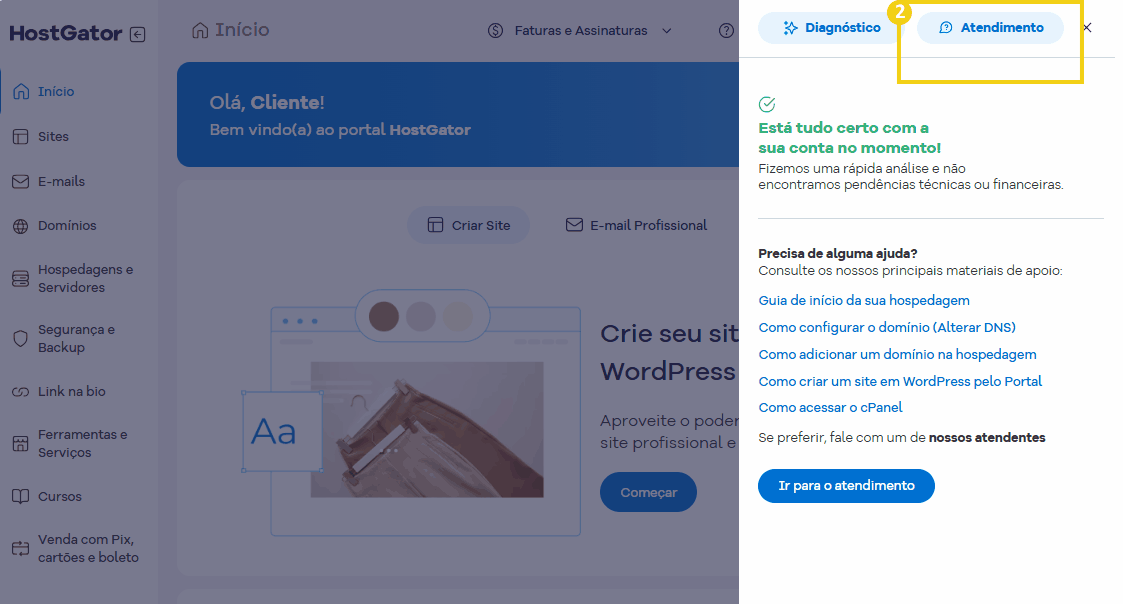Click the Sites layout icon
The width and height of the screenshot is (1123, 604).
tap(21, 137)
